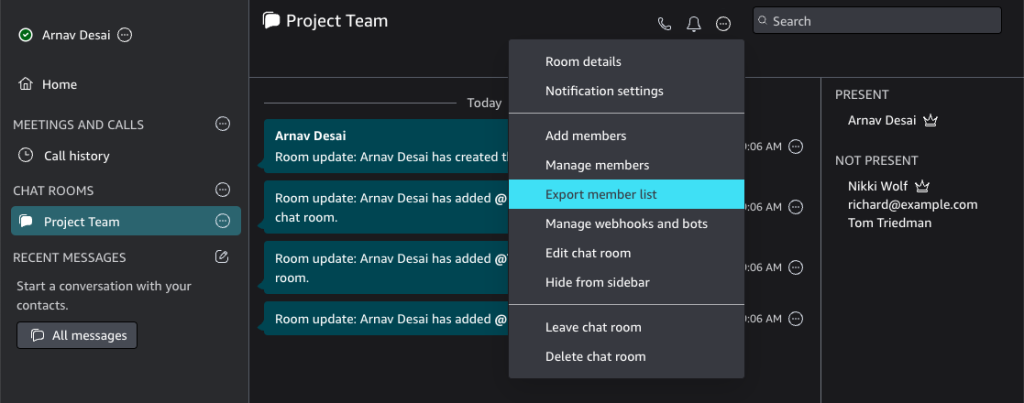This screenshot has height=403, width=1024.
Task: Open Project Team room ellipsis in sidebar
Action: 222,221
